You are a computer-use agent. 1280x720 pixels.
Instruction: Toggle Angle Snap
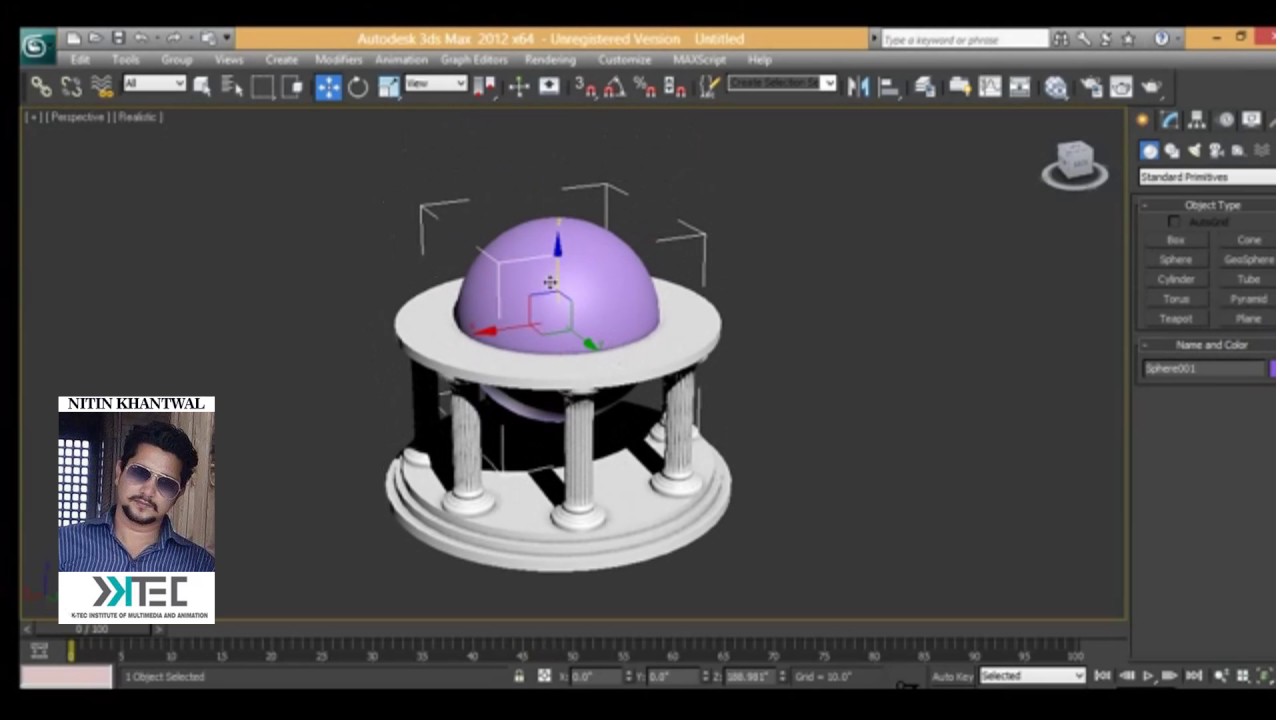[614, 87]
